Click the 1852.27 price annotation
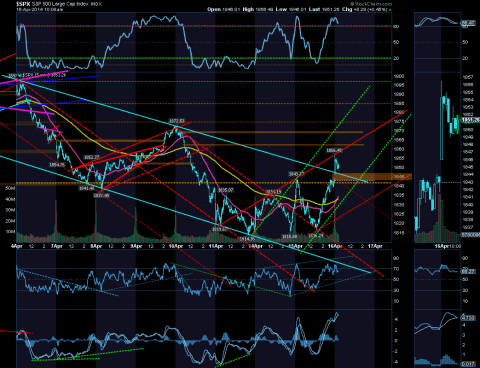The width and height of the screenshot is (480, 368). click(x=91, y=157)
